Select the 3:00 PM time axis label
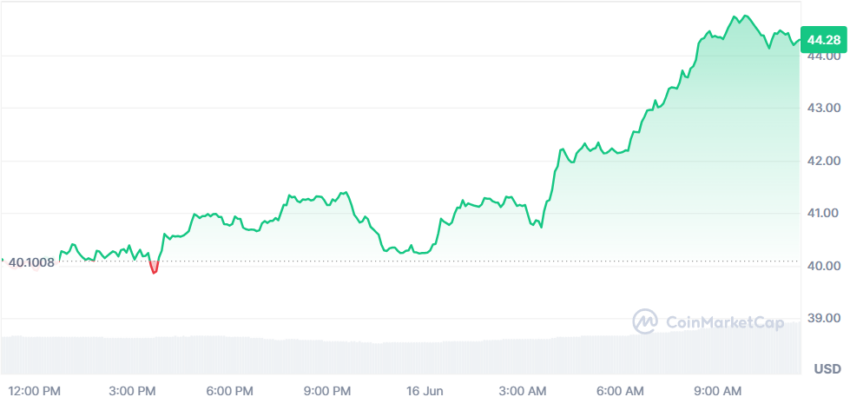 (x=134, y=390)
